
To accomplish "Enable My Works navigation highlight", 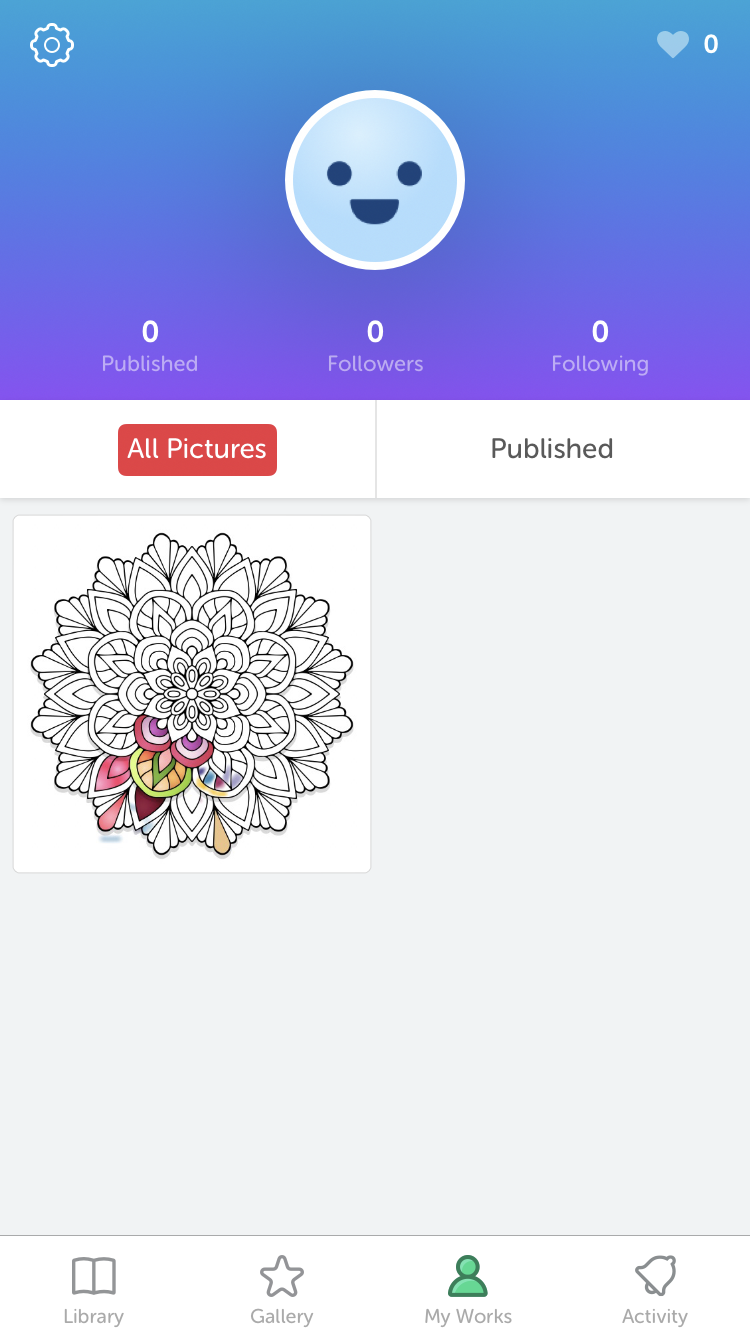I will pyautogui.click(x=468, y=1288).
